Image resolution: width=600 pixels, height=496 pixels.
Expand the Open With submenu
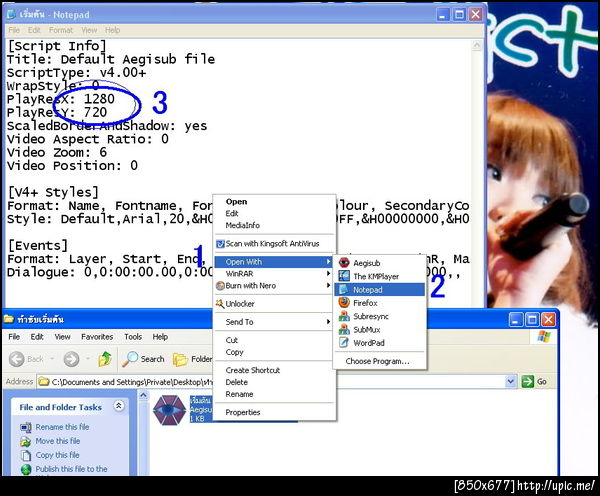coord(274,262)
